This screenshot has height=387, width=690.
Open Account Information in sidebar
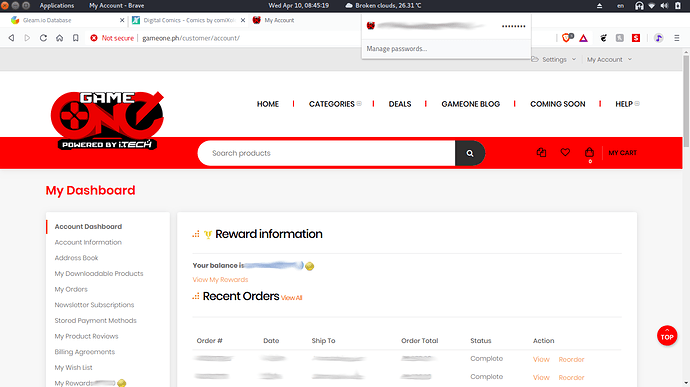coord(88,242)
